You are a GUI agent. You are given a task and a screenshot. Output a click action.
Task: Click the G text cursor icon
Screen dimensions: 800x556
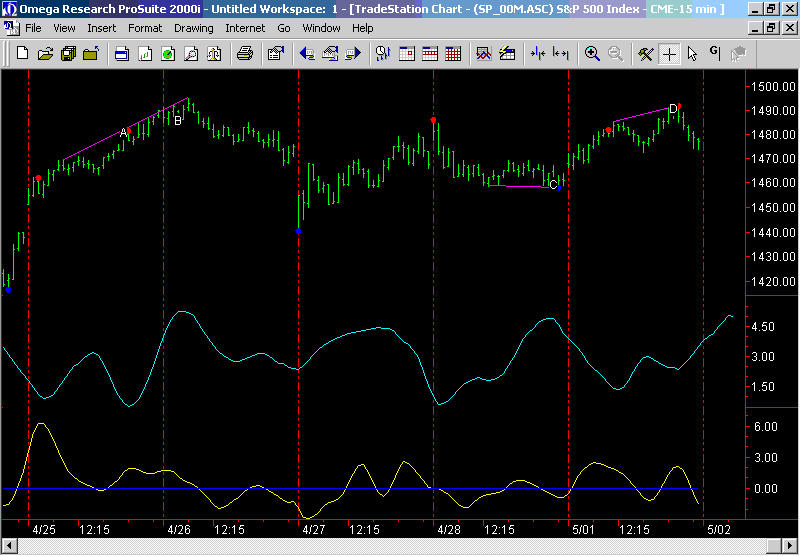715,51
